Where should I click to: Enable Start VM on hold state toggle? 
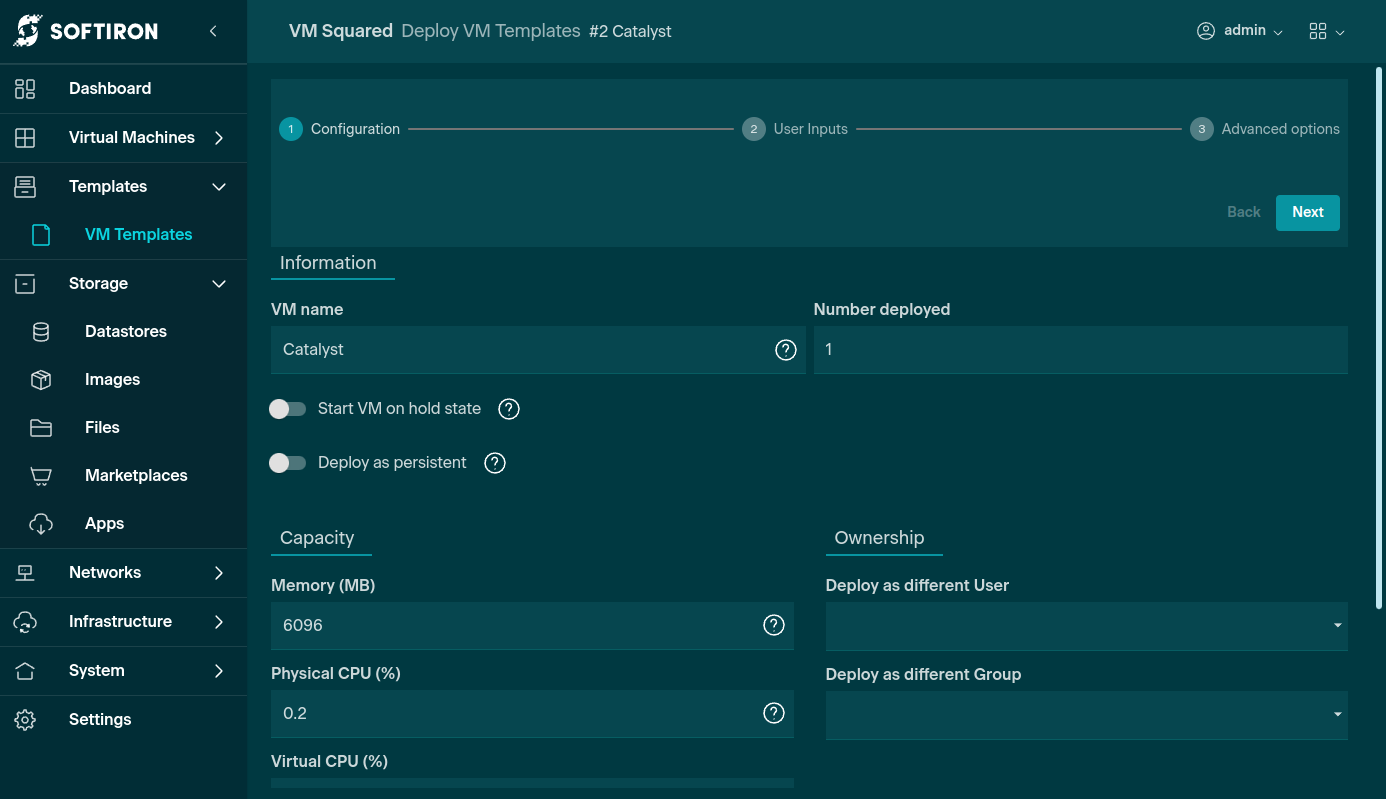[287, 409]
